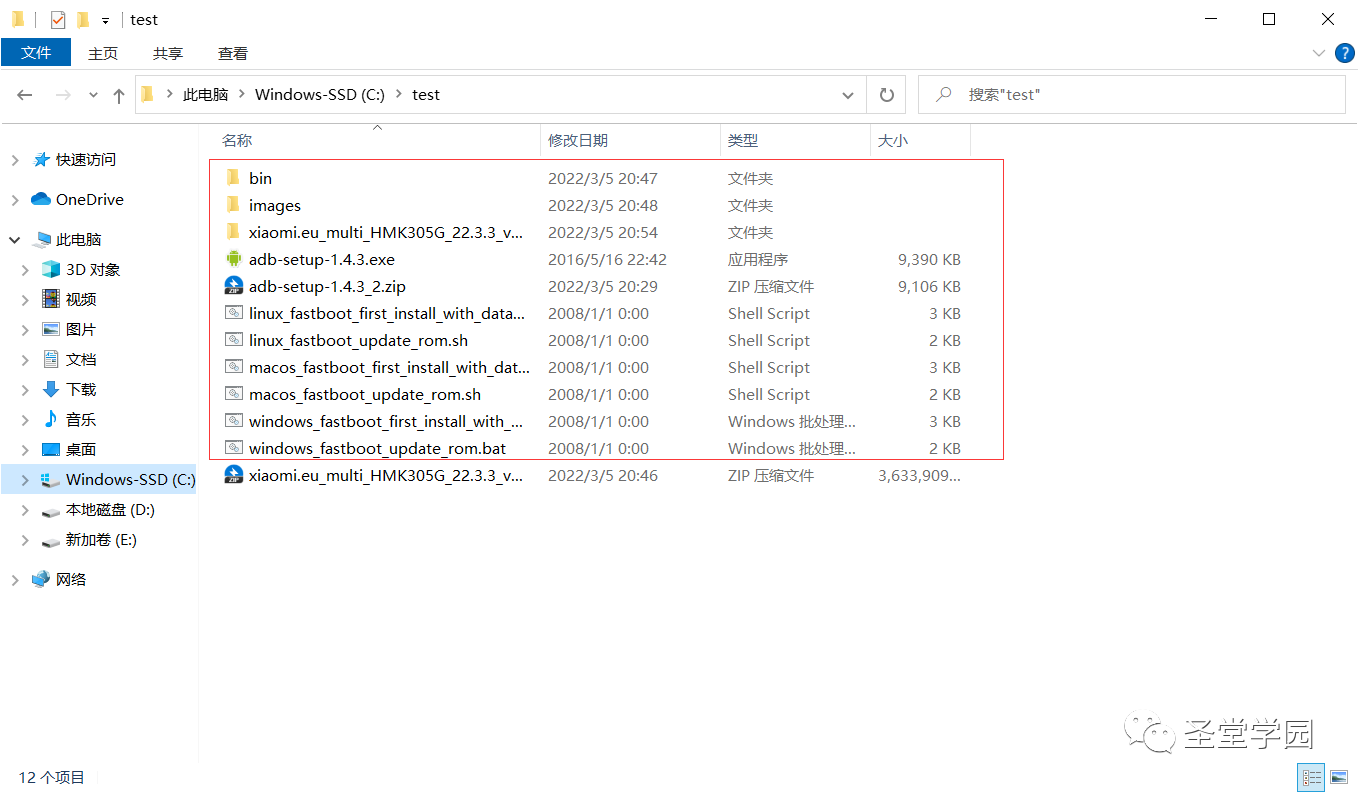This screenshot has height=793, width=1359.
Task: Switch to details view layout
Action: (x=1312, y=777)
